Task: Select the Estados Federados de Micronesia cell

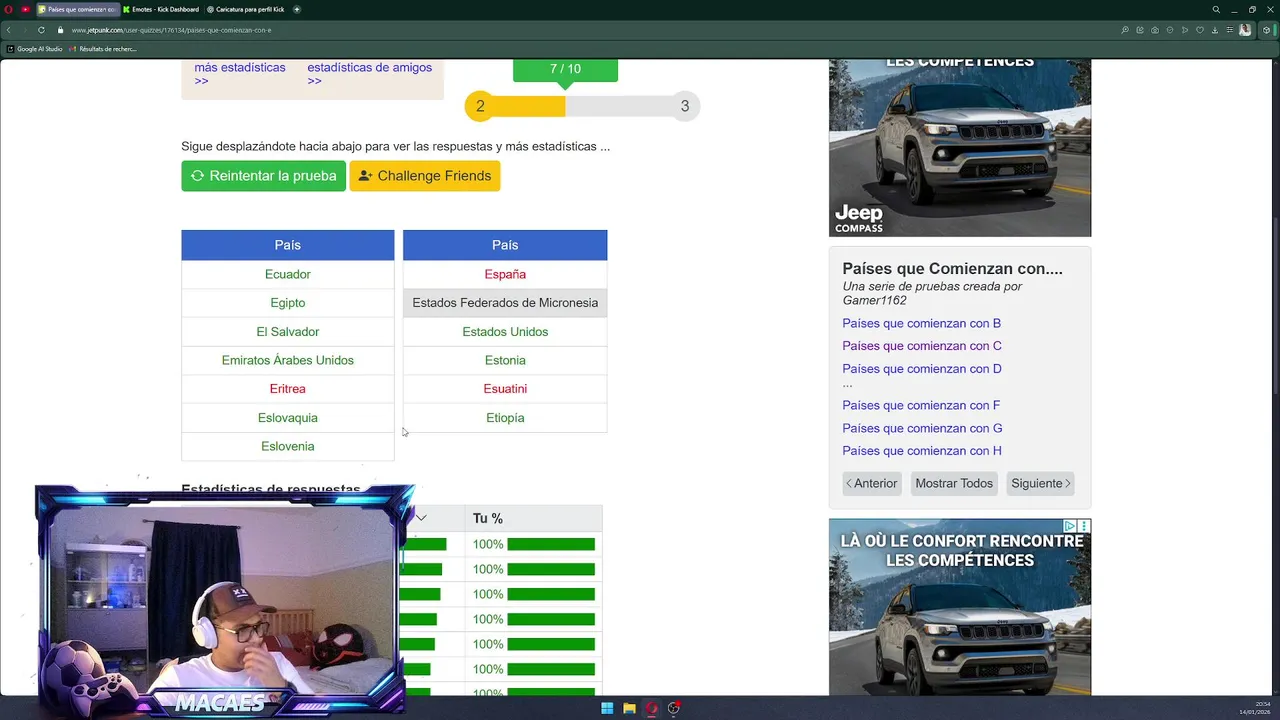Action: coord(505,303)
